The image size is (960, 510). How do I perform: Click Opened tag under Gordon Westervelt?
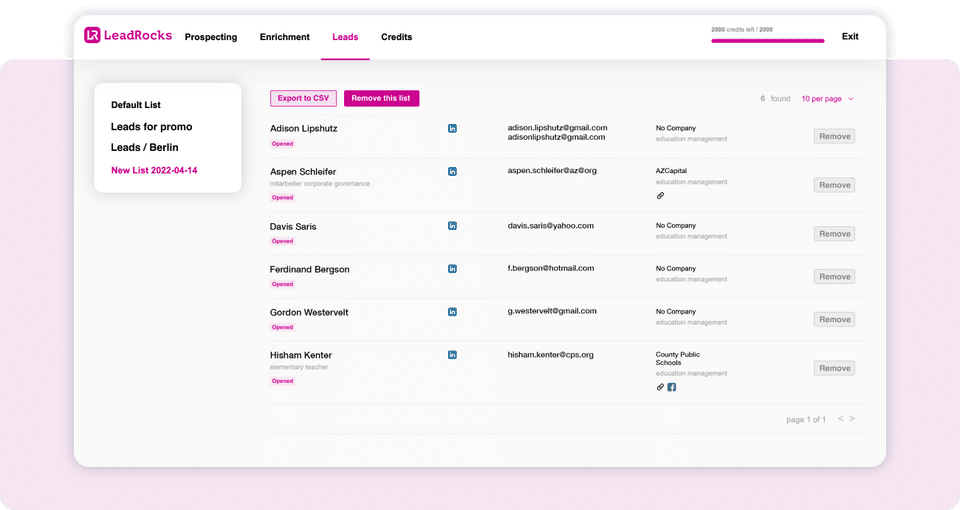coord(282,327)
